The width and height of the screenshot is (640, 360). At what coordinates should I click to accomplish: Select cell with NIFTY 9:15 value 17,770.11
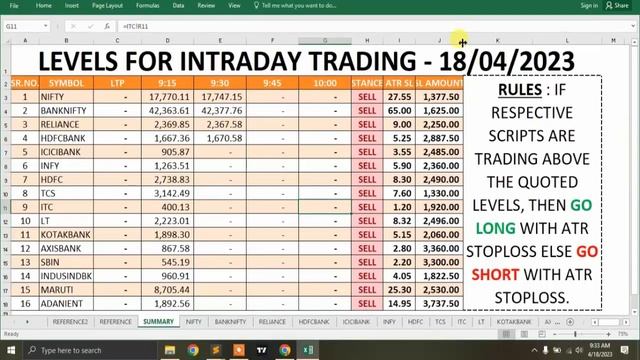[x=167, y=97]
